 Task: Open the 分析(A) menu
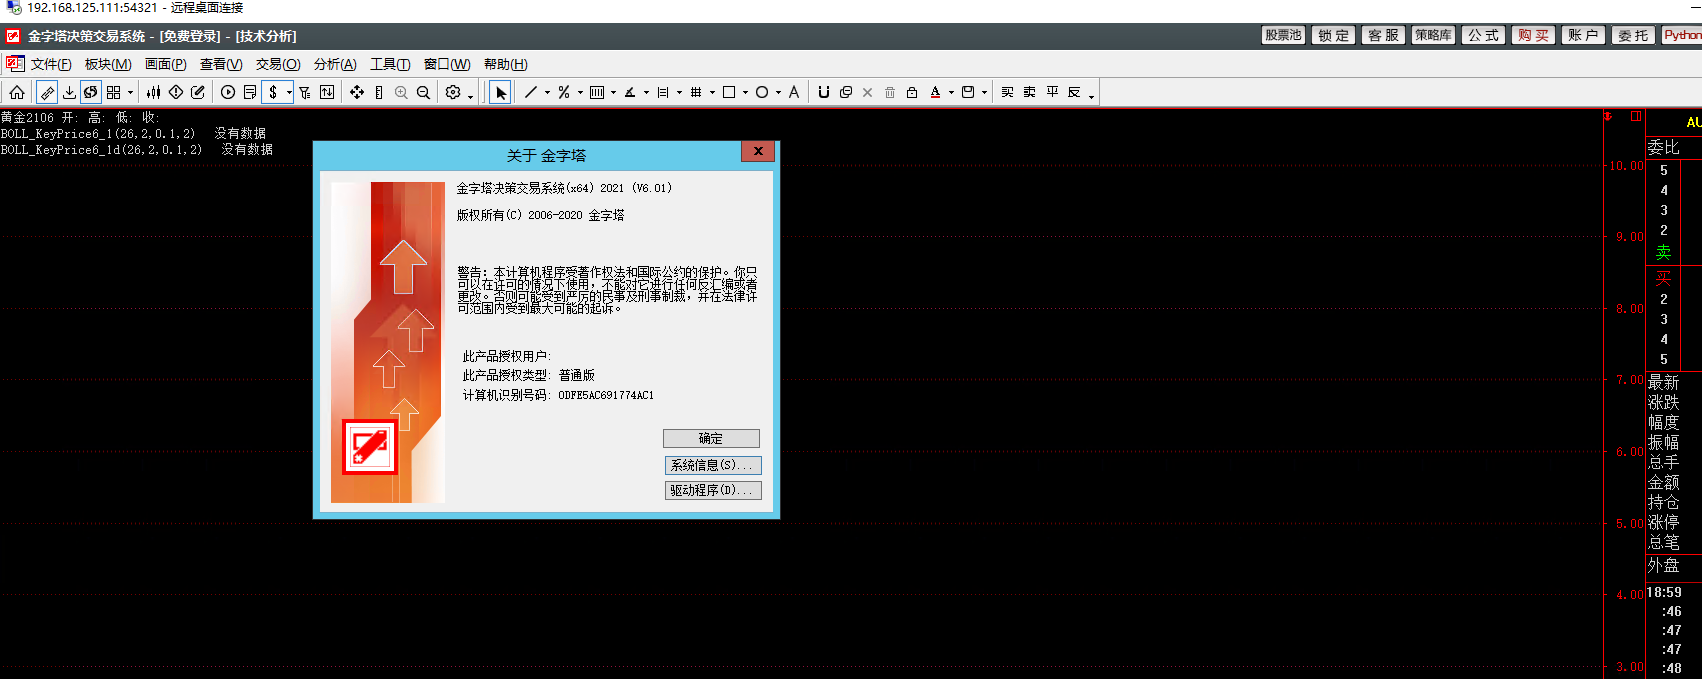coord(335,64)
